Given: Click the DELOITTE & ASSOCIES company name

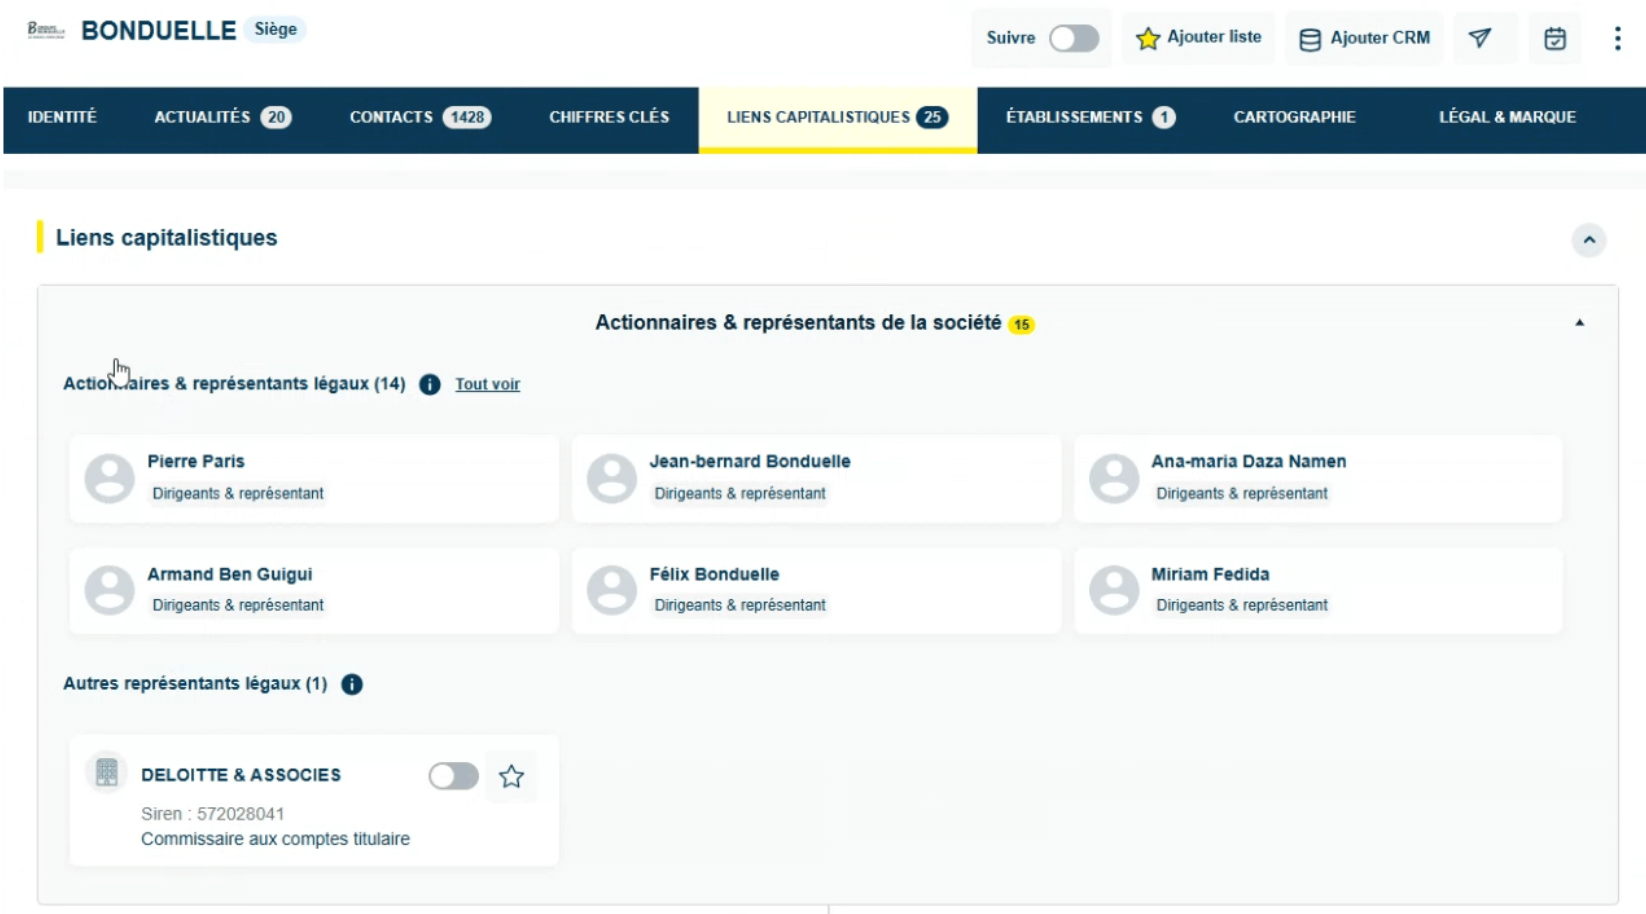Looking at the screenshot, I should tap(241, 775).
